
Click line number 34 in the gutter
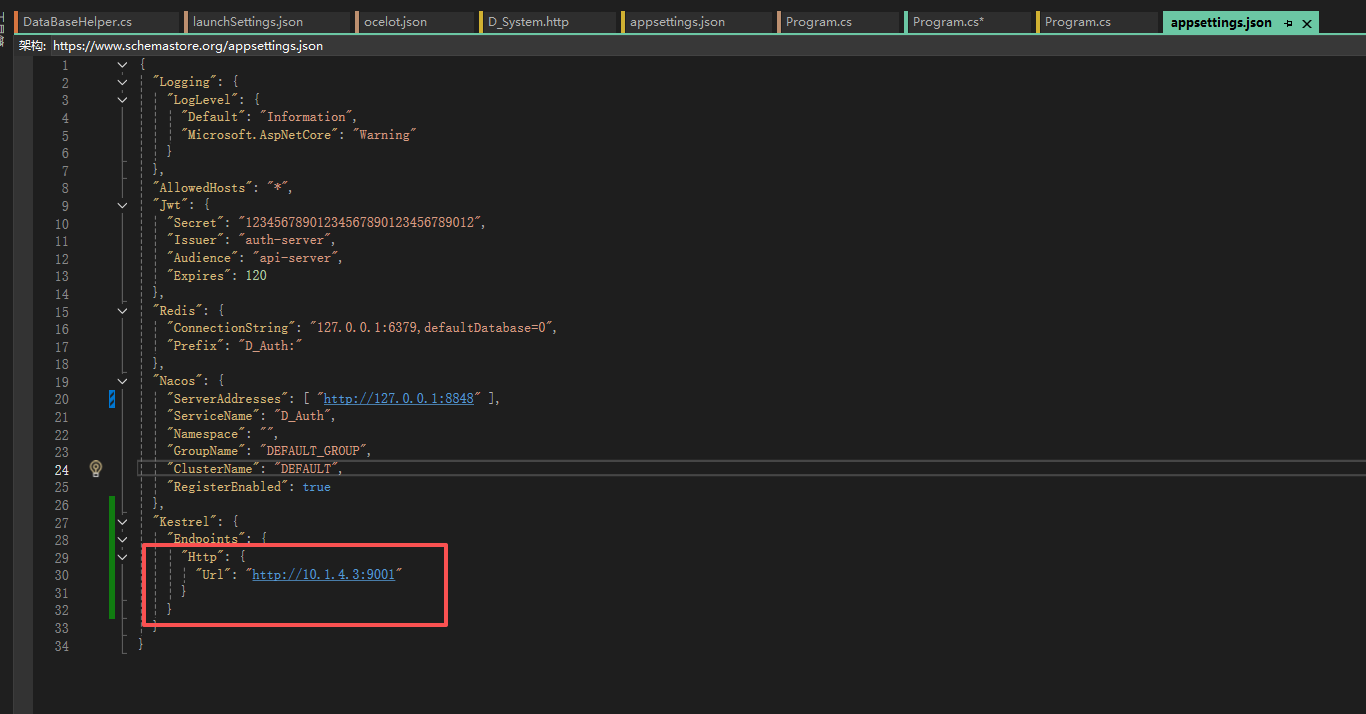62,645
